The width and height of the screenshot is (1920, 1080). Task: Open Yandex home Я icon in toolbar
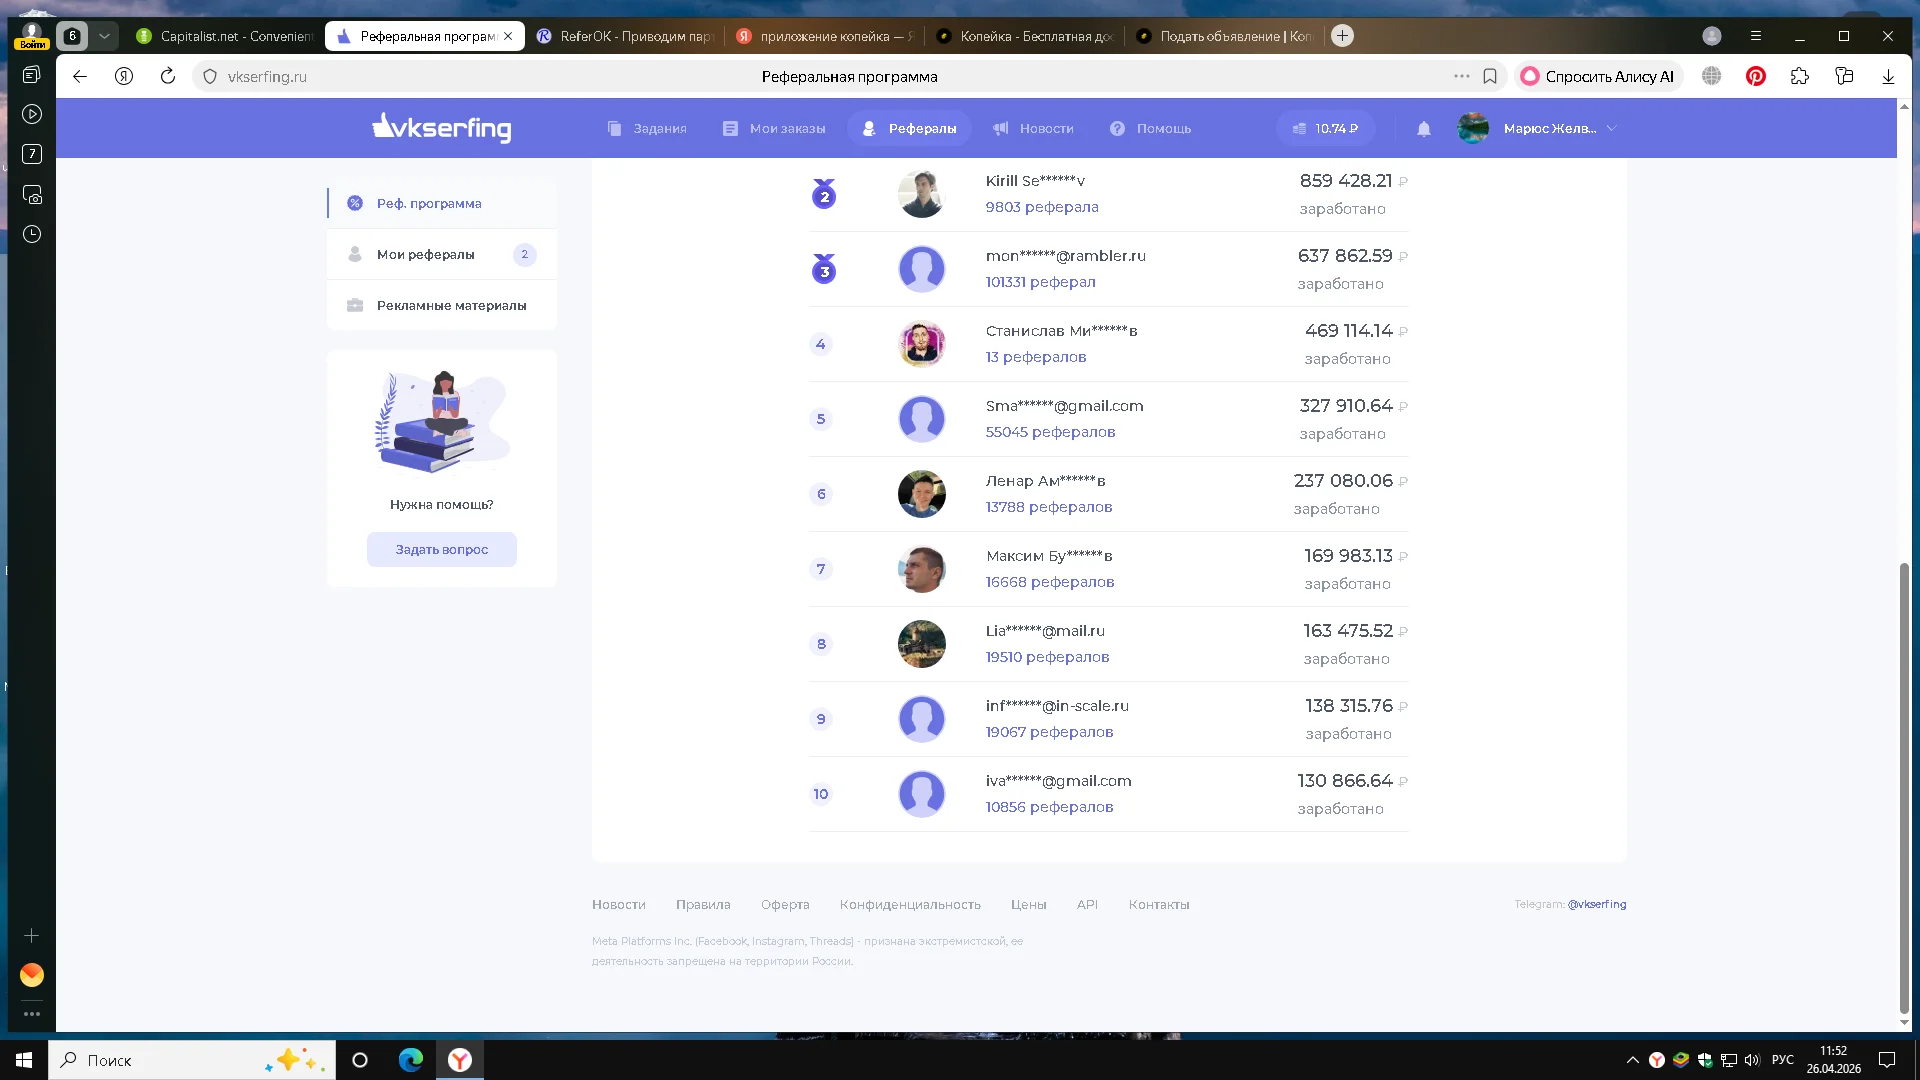coord(124,76)
